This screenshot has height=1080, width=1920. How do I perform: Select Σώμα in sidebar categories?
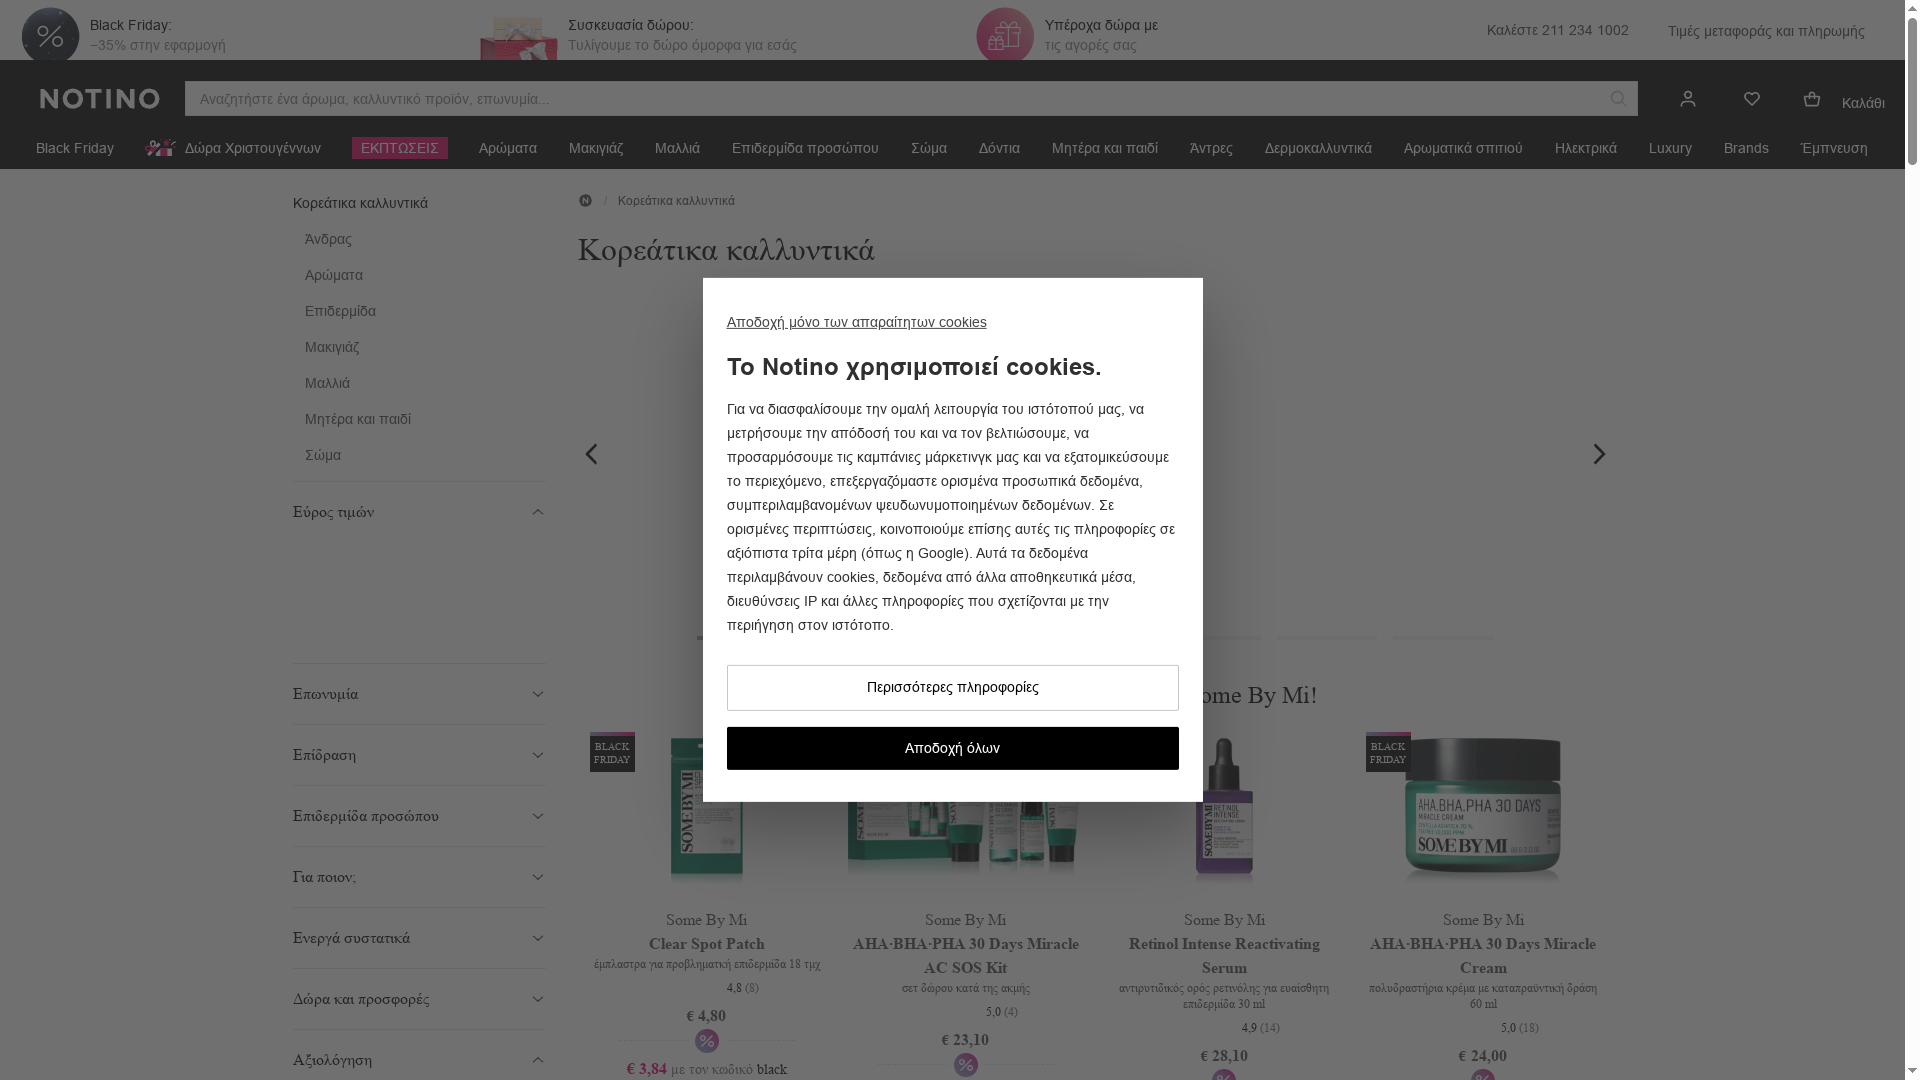(x=323, y=455)
